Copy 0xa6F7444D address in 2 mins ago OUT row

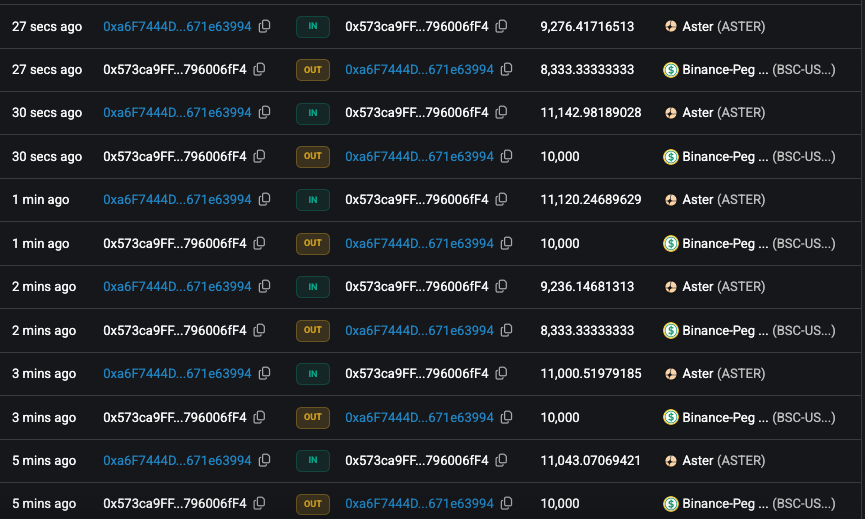click(506, 330)
